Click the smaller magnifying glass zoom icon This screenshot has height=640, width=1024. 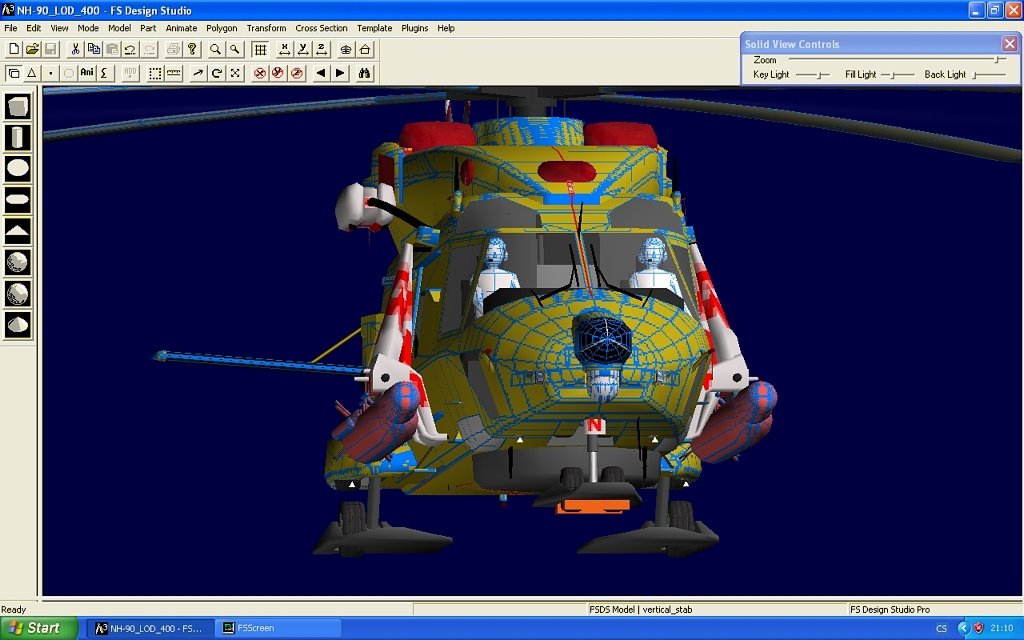pos(234,49)
